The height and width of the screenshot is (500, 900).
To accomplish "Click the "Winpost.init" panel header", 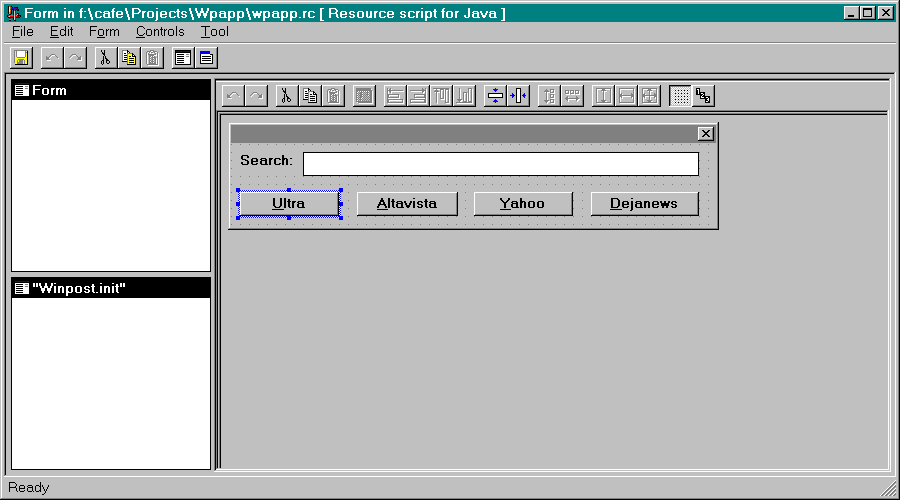I will click(x=111, y=288).
